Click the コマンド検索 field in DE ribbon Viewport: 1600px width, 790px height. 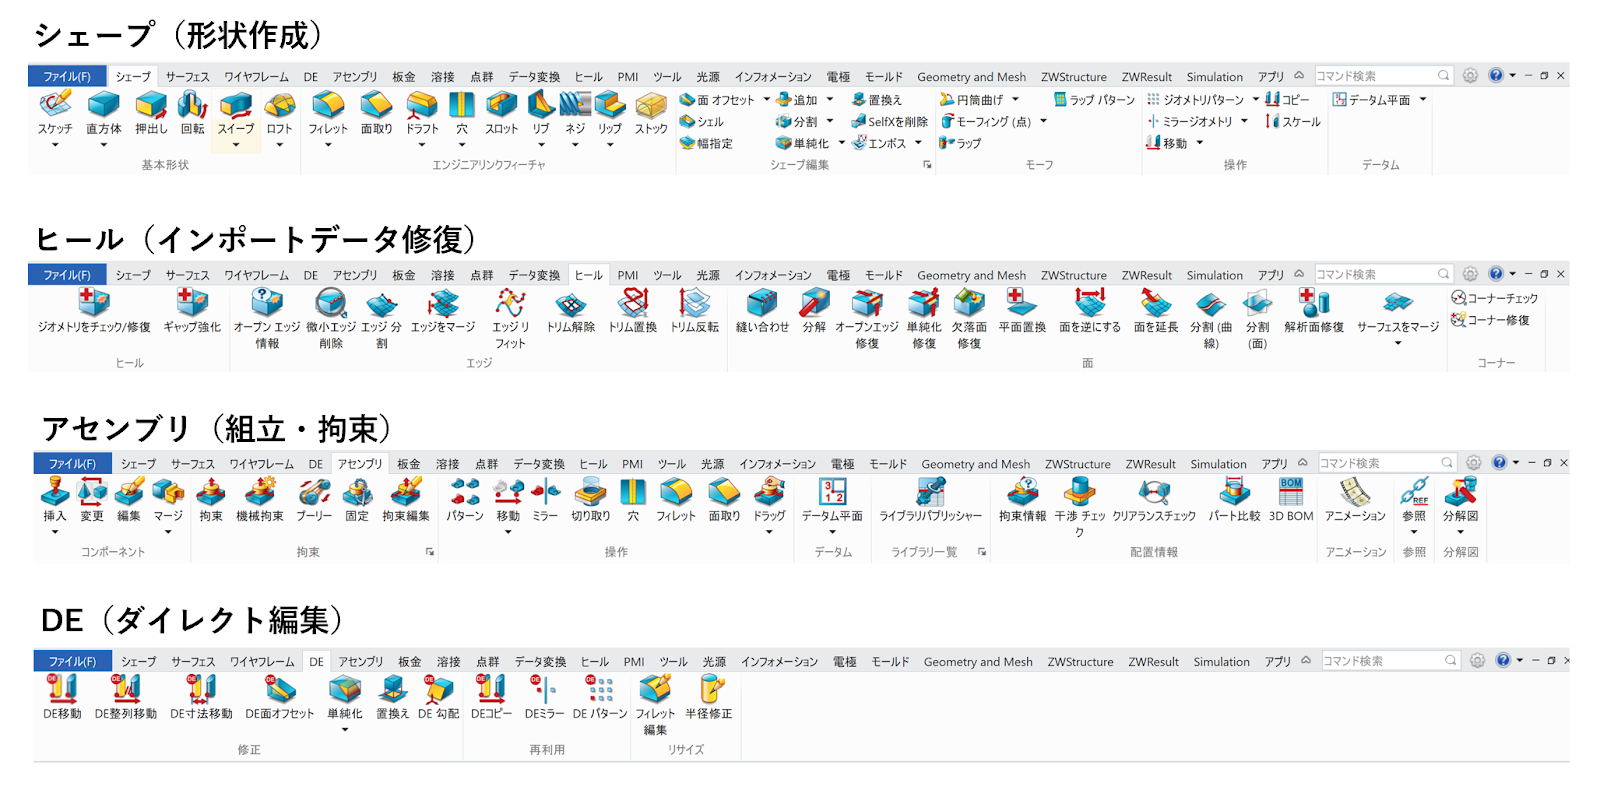pyautogui.click(x=1380, y=661)
